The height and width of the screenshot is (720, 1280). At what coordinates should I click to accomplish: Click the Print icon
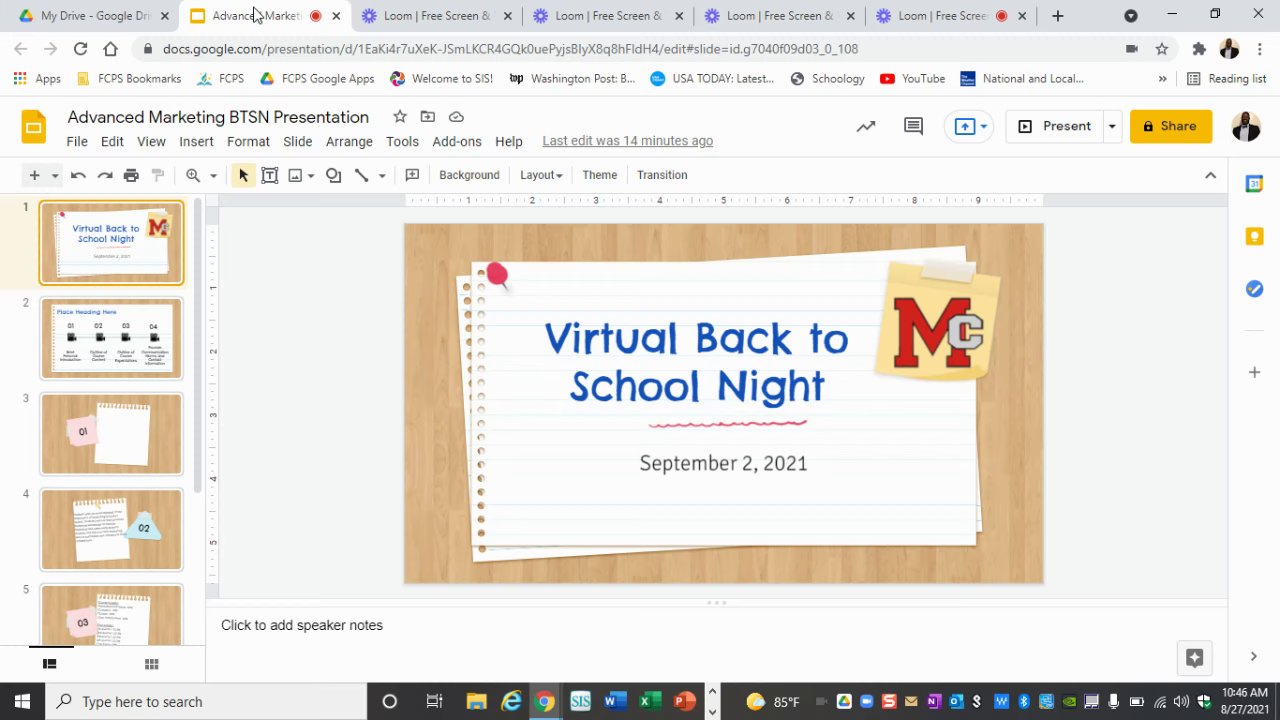tap(131, 175)
